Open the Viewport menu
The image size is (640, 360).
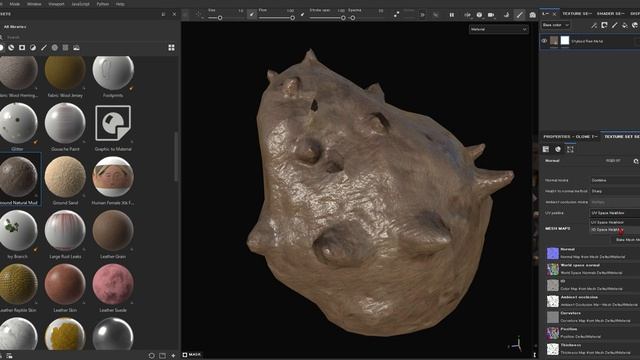(x=56, y=4)
